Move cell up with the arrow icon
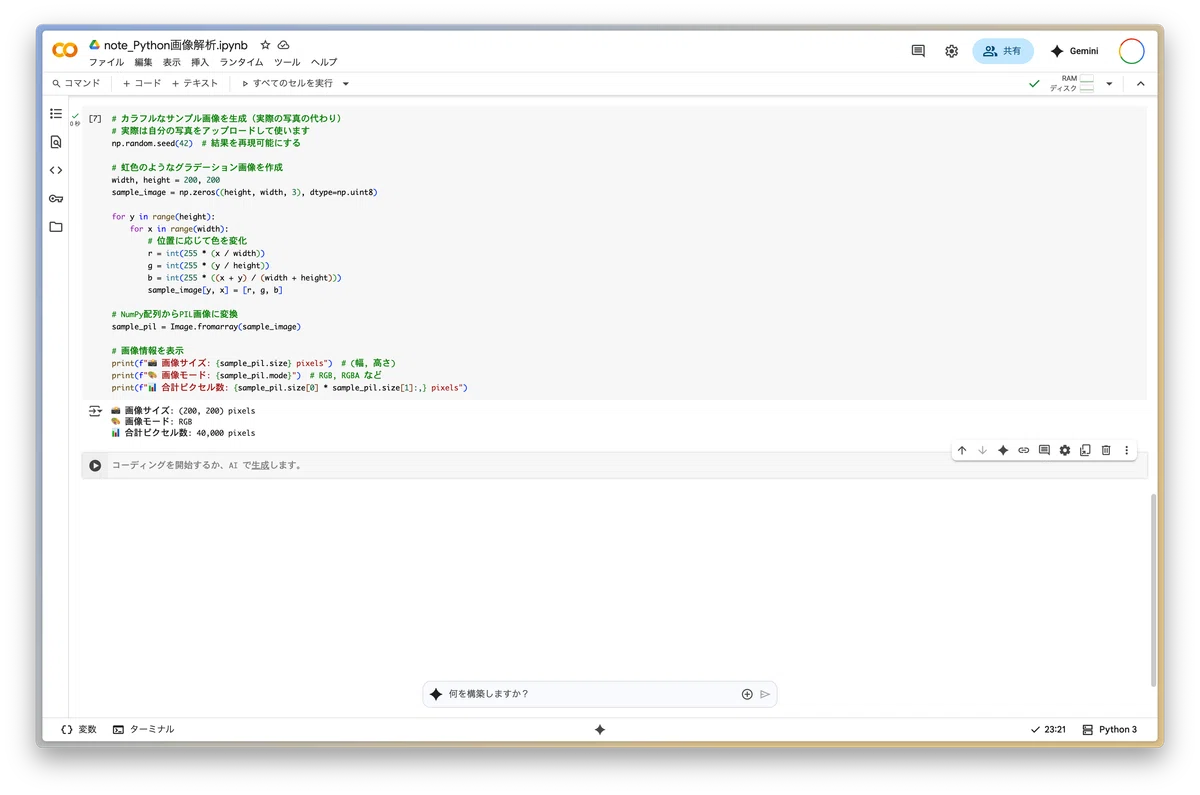 point(962,451)
